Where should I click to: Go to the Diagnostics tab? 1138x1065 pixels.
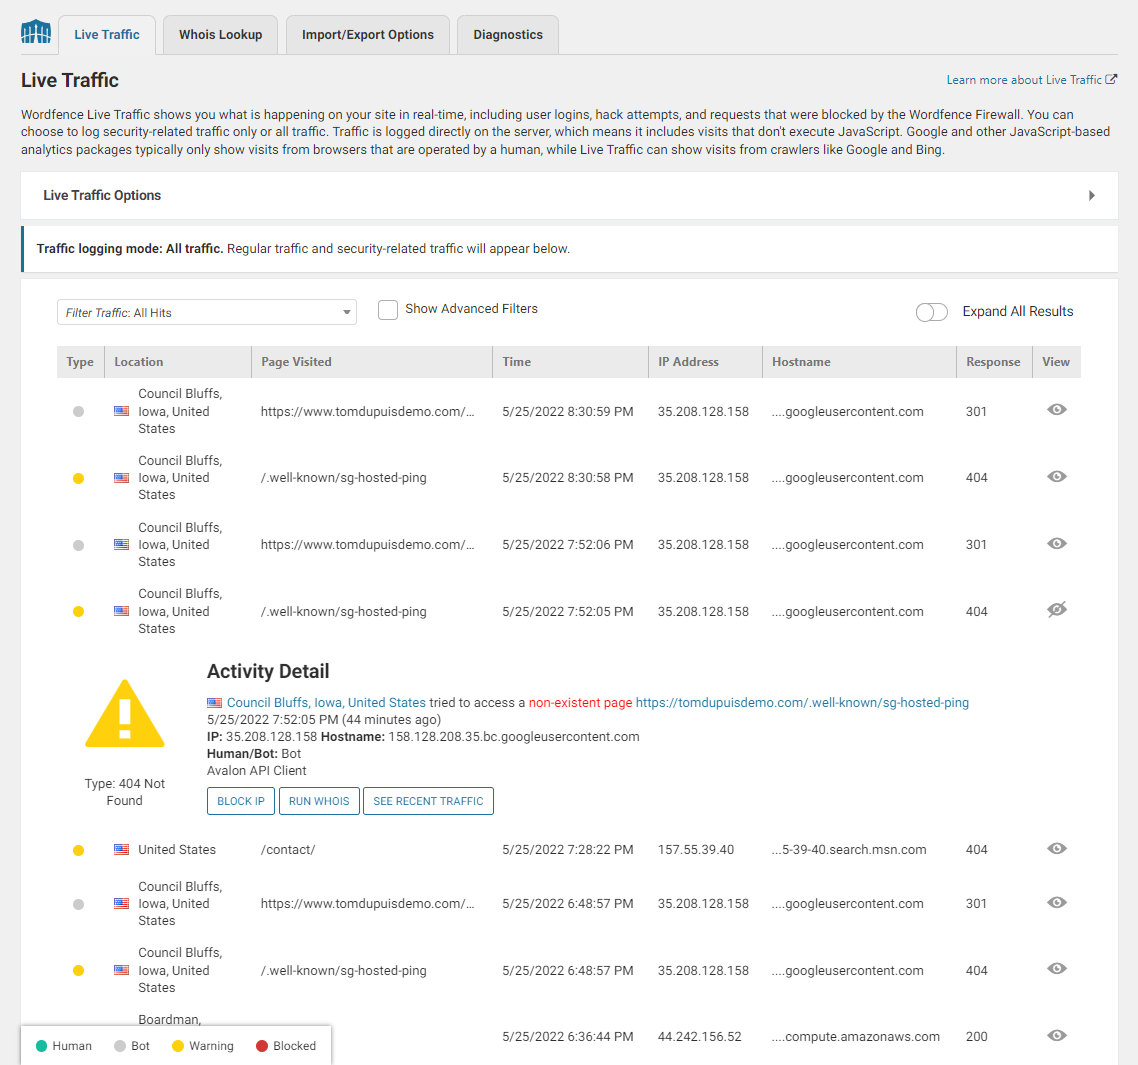[x=508, y=35]
